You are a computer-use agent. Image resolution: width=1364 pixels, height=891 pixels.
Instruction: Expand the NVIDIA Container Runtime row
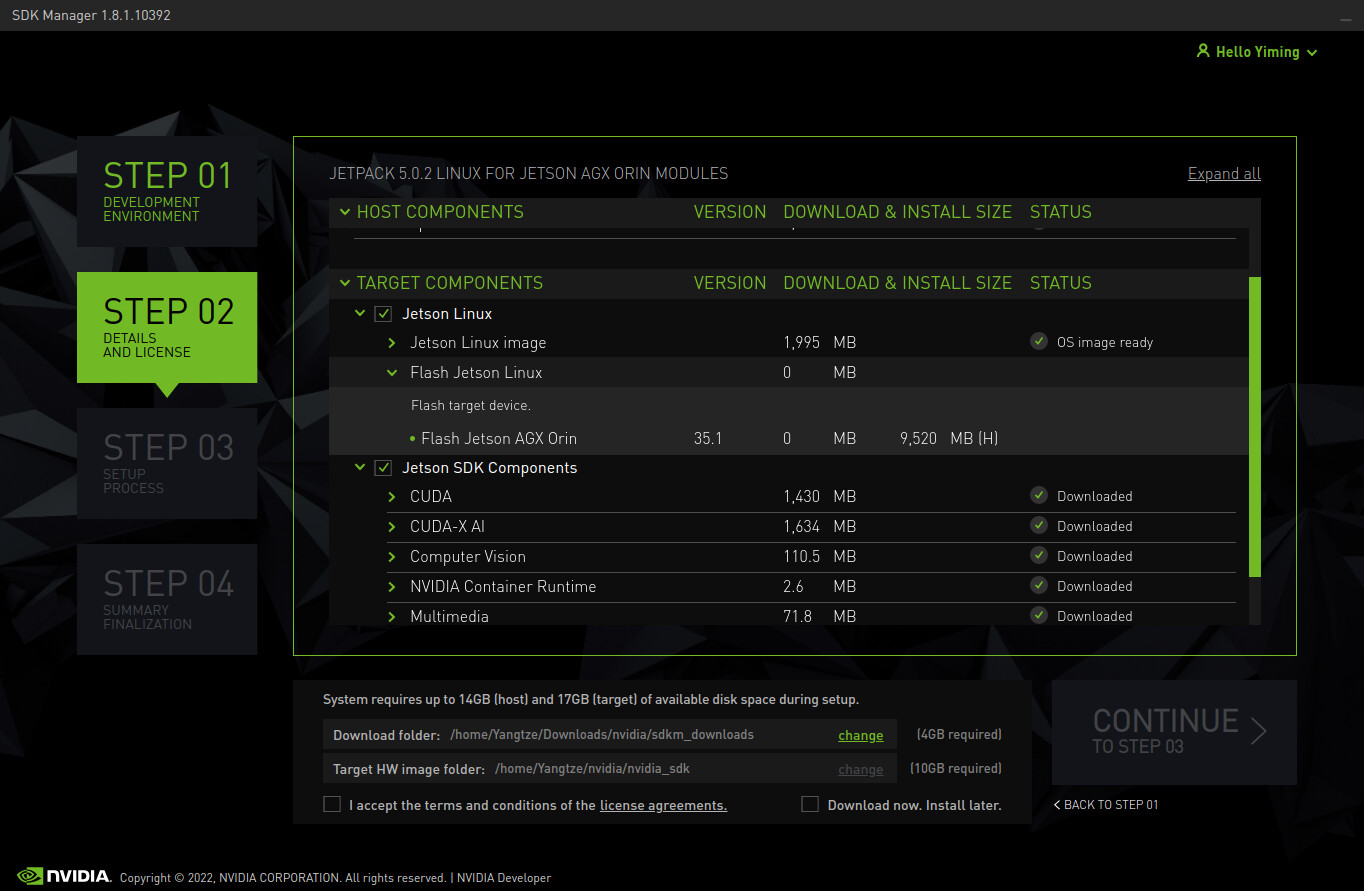tap(392, 587)
